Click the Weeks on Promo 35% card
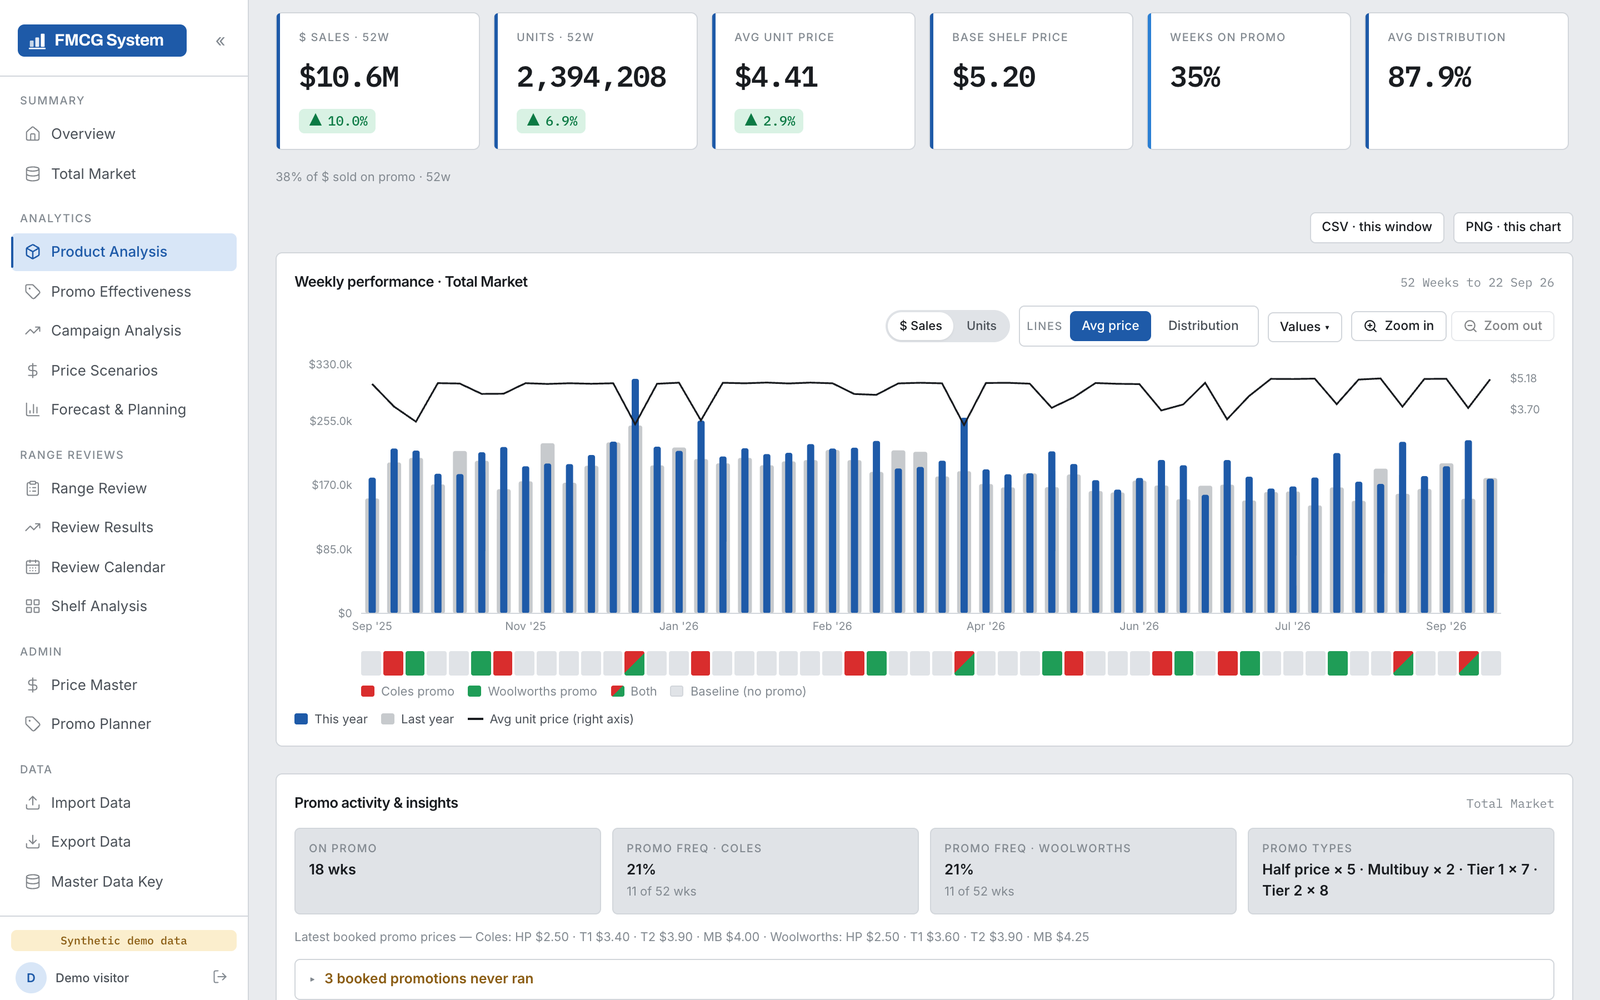Viewport: 1600px width, 1000px height. (1249, 81)
